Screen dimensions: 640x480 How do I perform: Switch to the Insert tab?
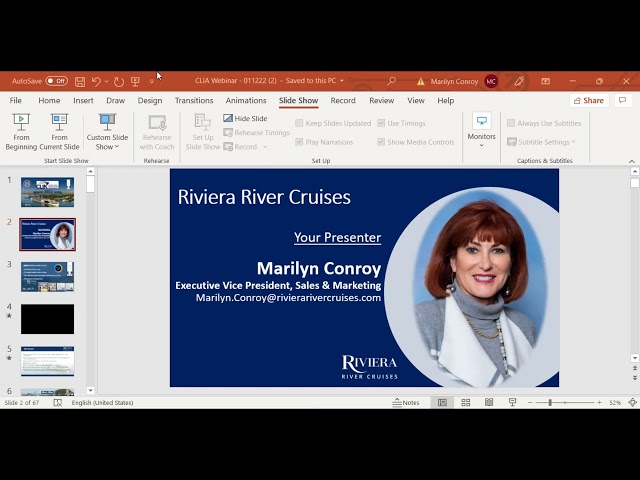83,100
